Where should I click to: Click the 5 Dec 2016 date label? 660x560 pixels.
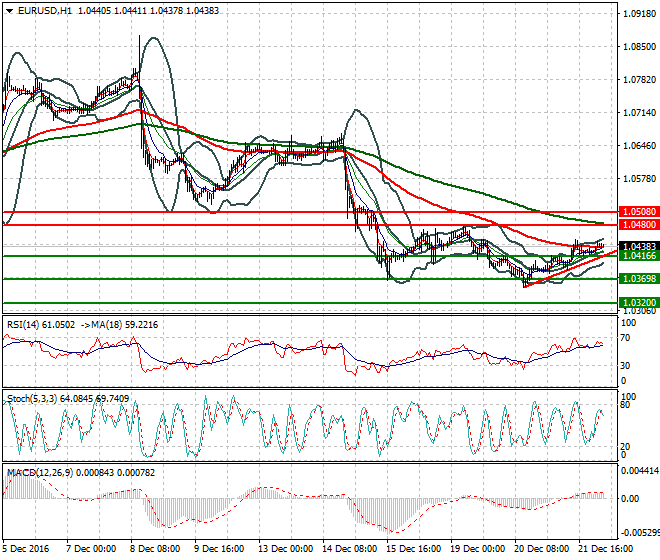tap(28, 548)
